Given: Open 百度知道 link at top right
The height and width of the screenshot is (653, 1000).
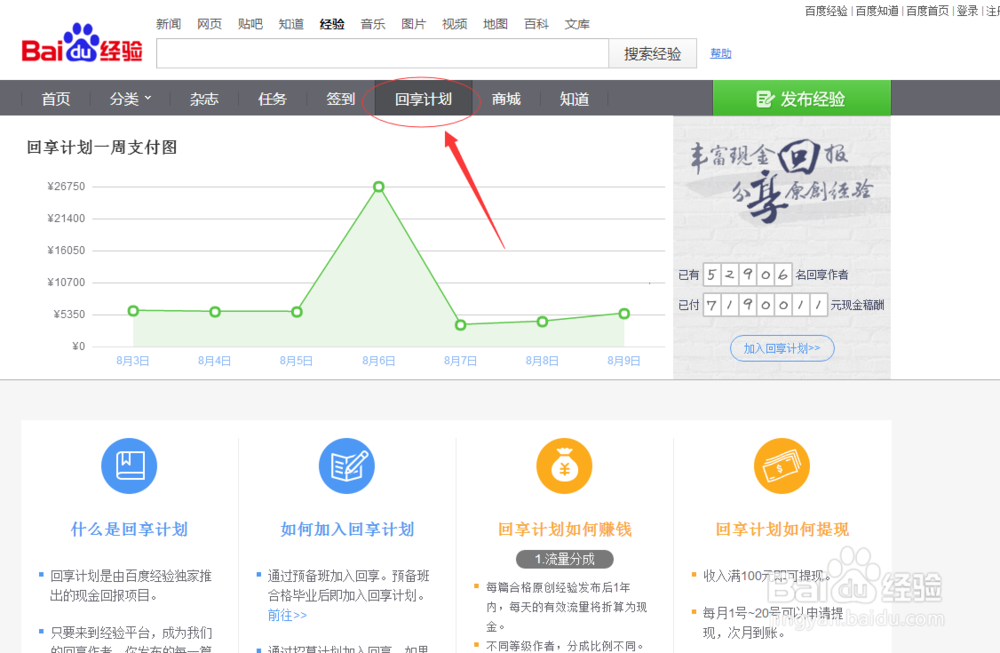Looking at the screenshot, I should pos(877,11).
